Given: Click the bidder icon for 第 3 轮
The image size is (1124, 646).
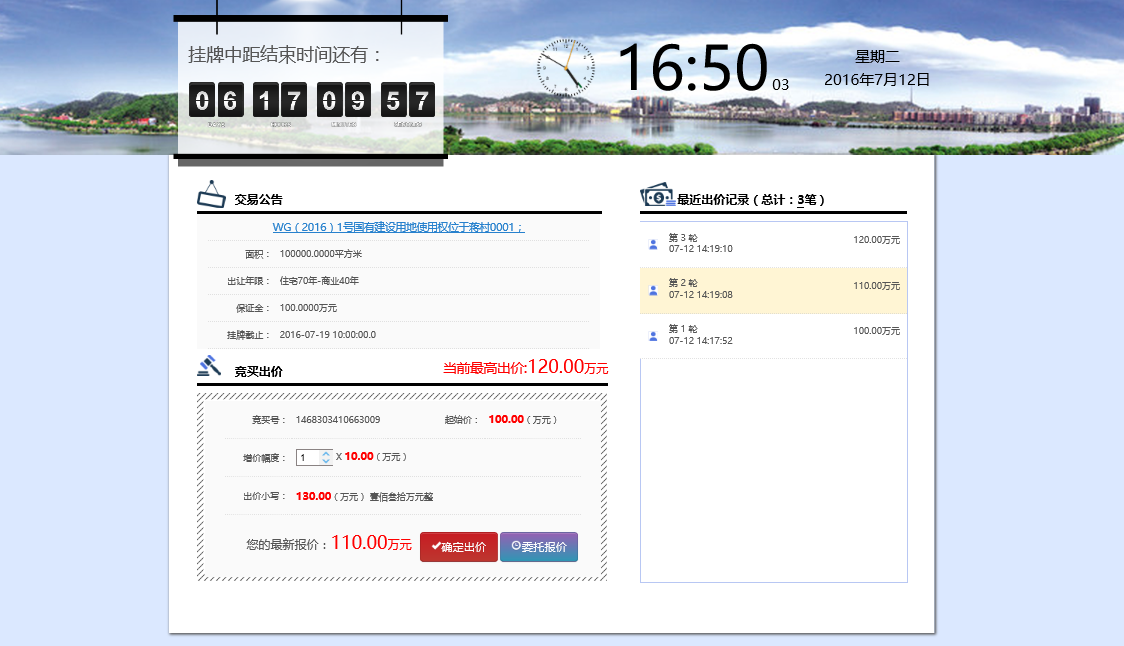Looking at the screenshot, I should pyautogui.click(x=653, y=244).
